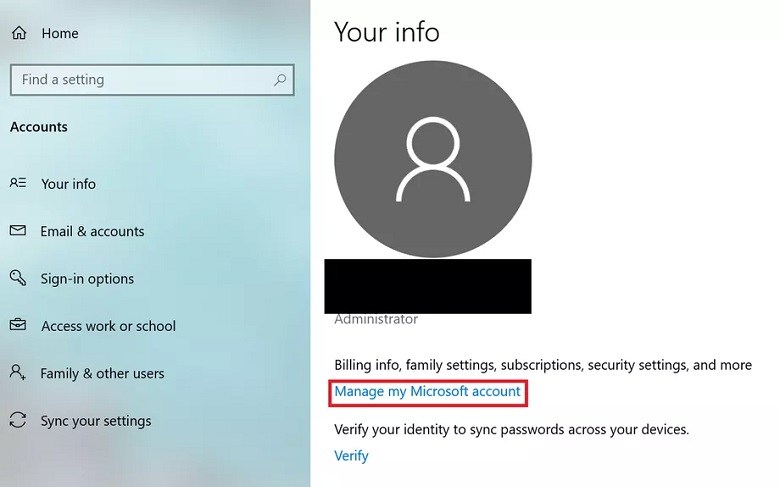Go to Email & accounts section
Viewport: 780px width, 487px height.
(x=93, y=231)
